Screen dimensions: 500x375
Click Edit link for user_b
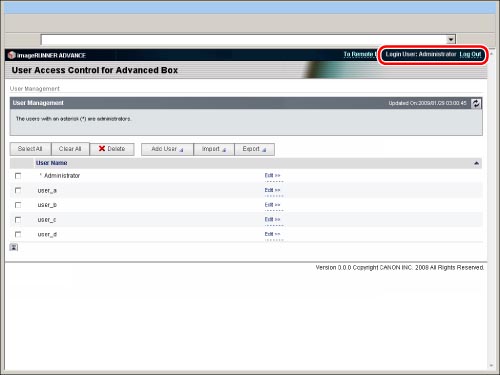point(272,205)
